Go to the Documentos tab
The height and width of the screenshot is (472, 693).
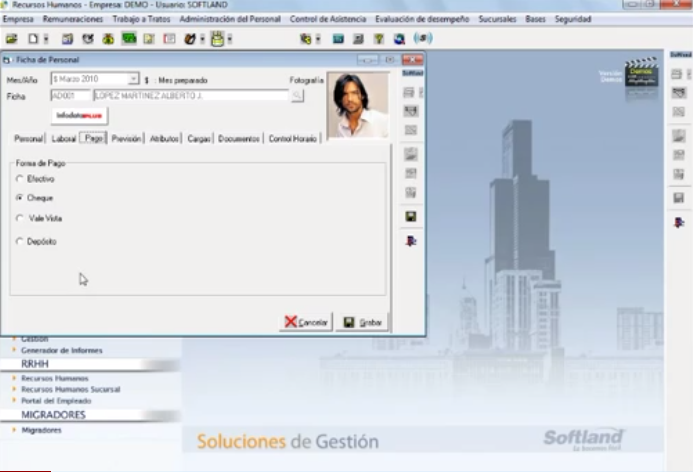239,139
